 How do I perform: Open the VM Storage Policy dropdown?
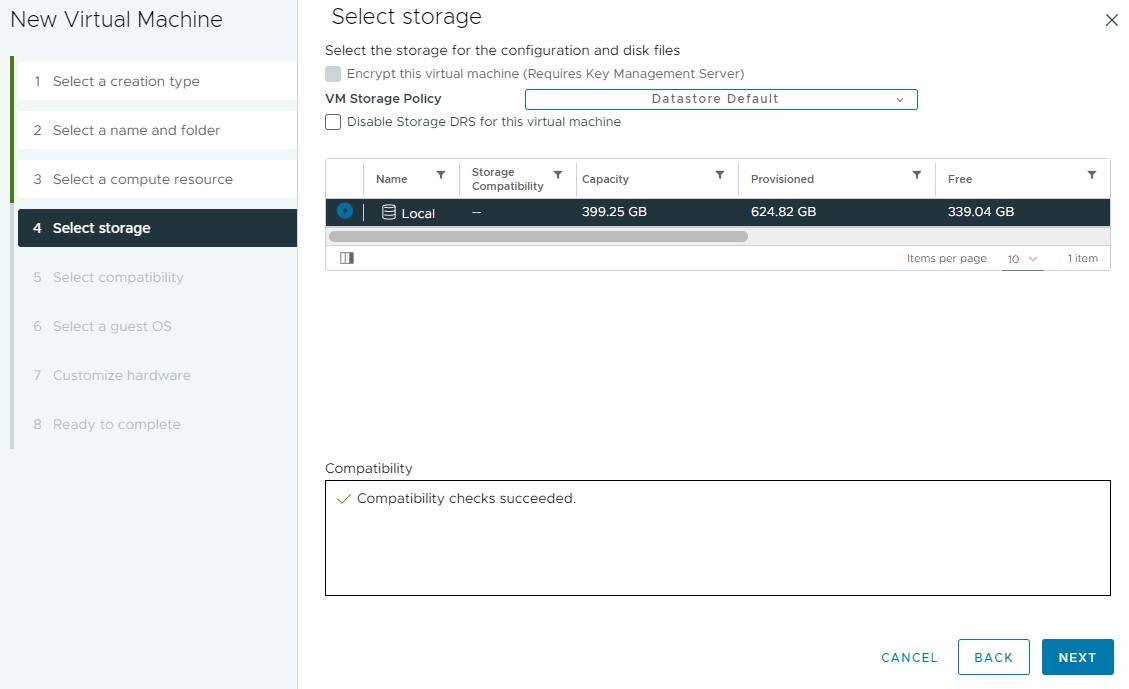[x=720, y=99]
